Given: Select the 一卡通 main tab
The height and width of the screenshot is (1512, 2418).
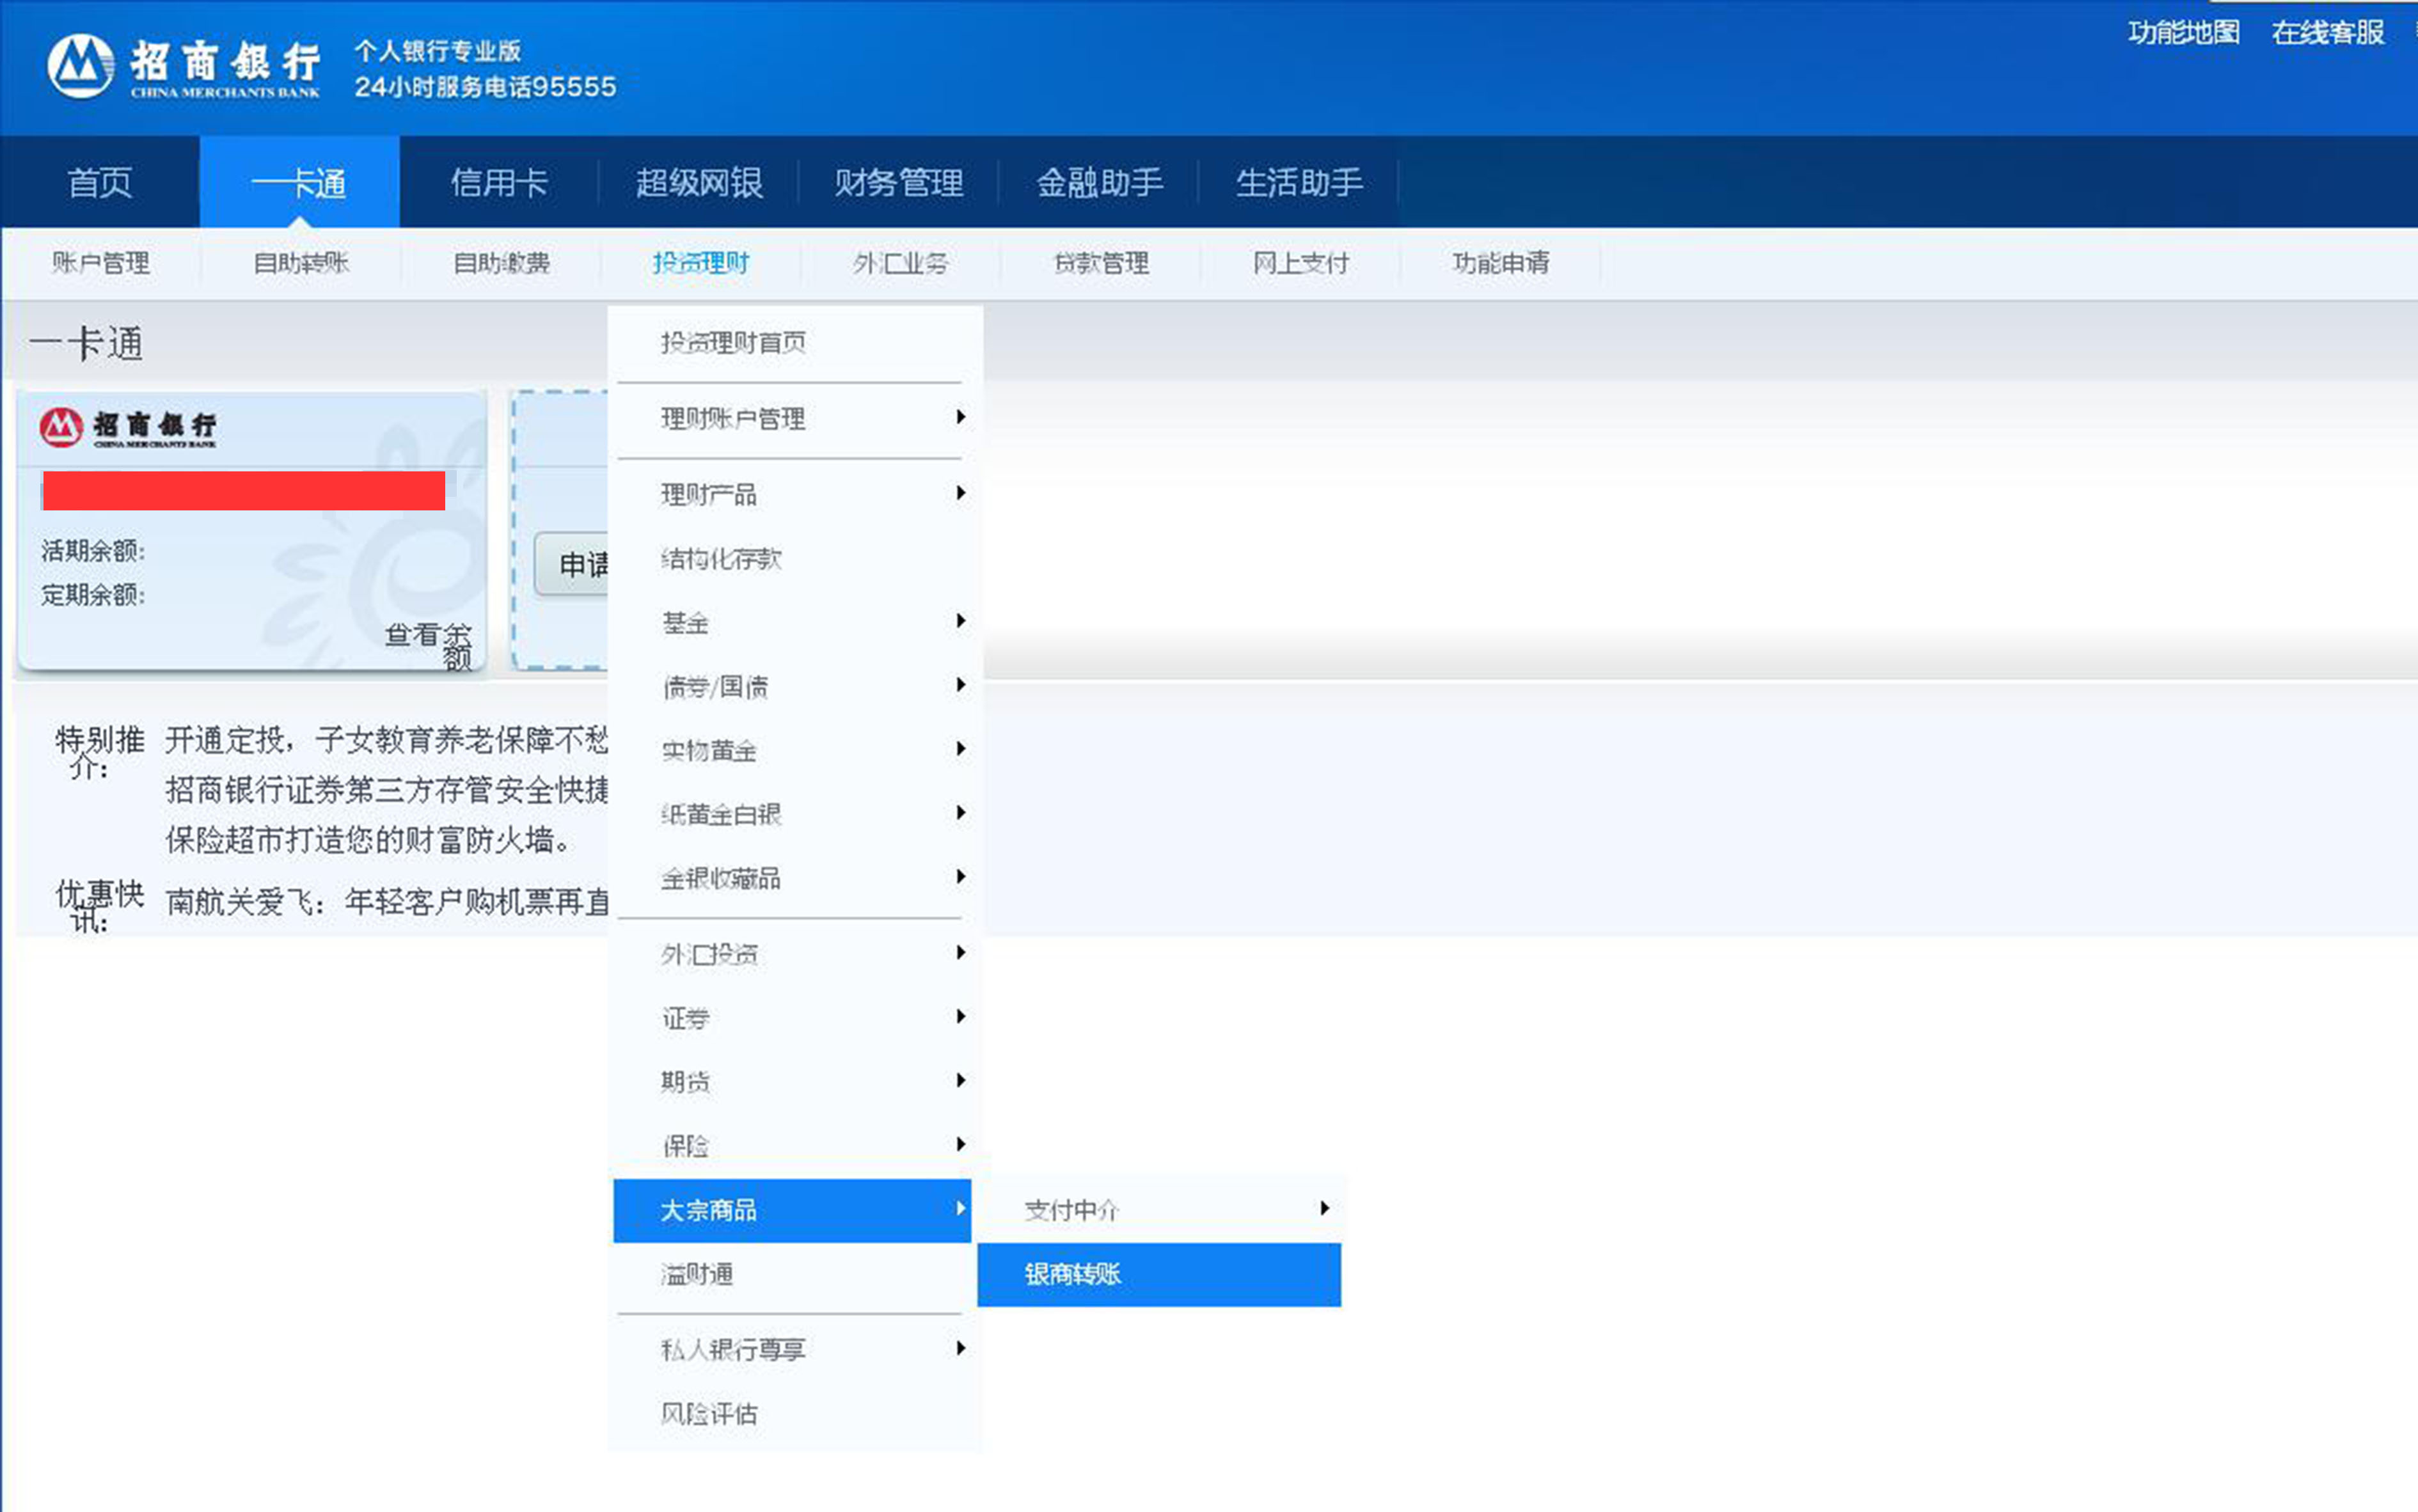Looking at the screenshot, I should tap(299, 182).
